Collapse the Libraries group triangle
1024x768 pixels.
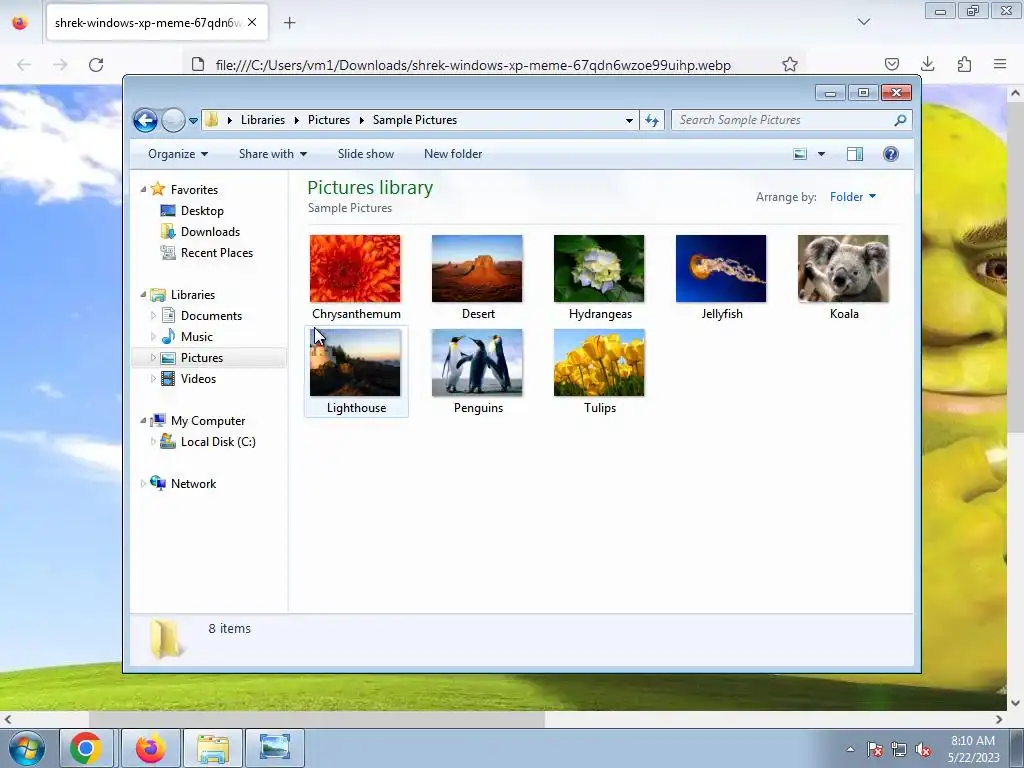[x=143, y=295]
